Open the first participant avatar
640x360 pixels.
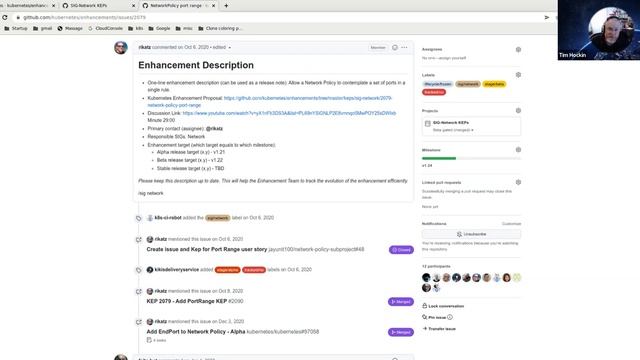coord(427,278)
